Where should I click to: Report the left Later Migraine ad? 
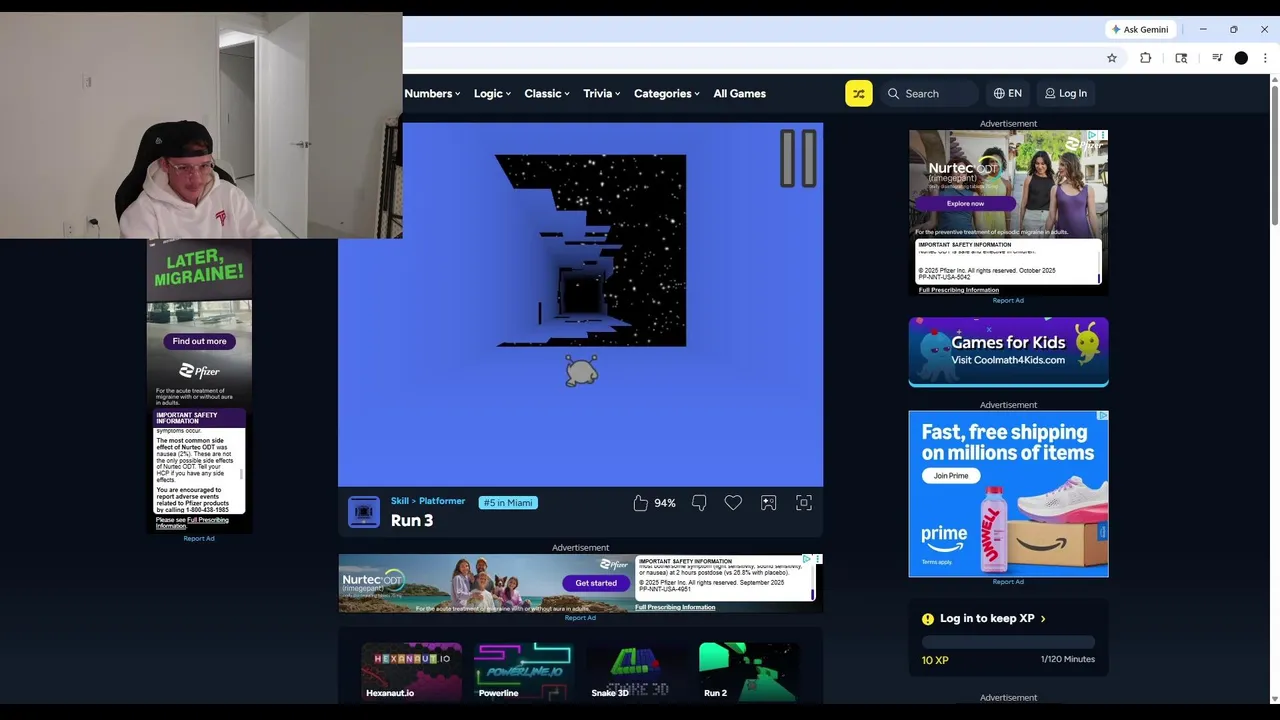click(x=199, y=538)
